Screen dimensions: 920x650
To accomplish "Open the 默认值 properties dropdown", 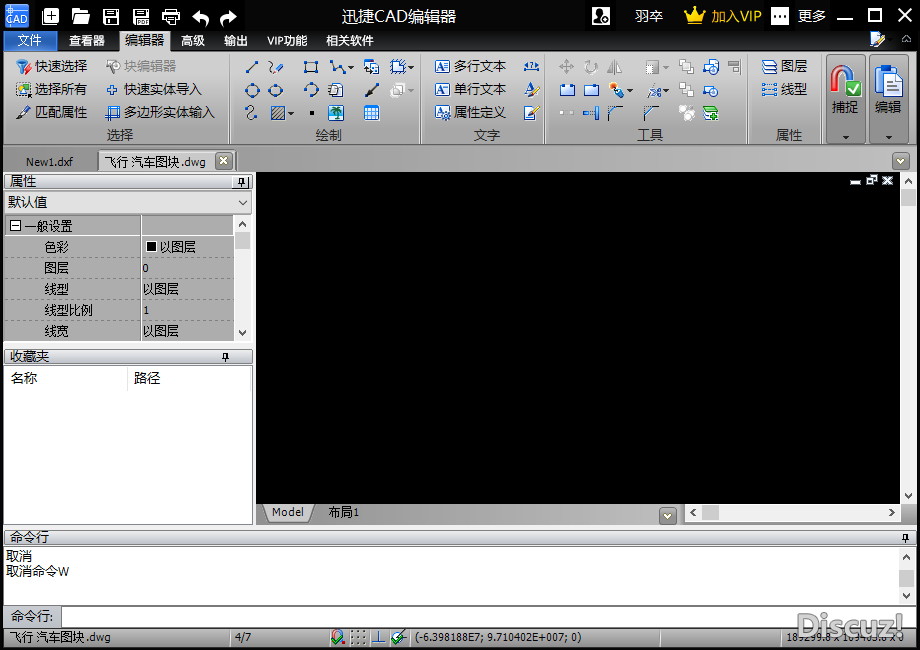I will tap(127, 202).
